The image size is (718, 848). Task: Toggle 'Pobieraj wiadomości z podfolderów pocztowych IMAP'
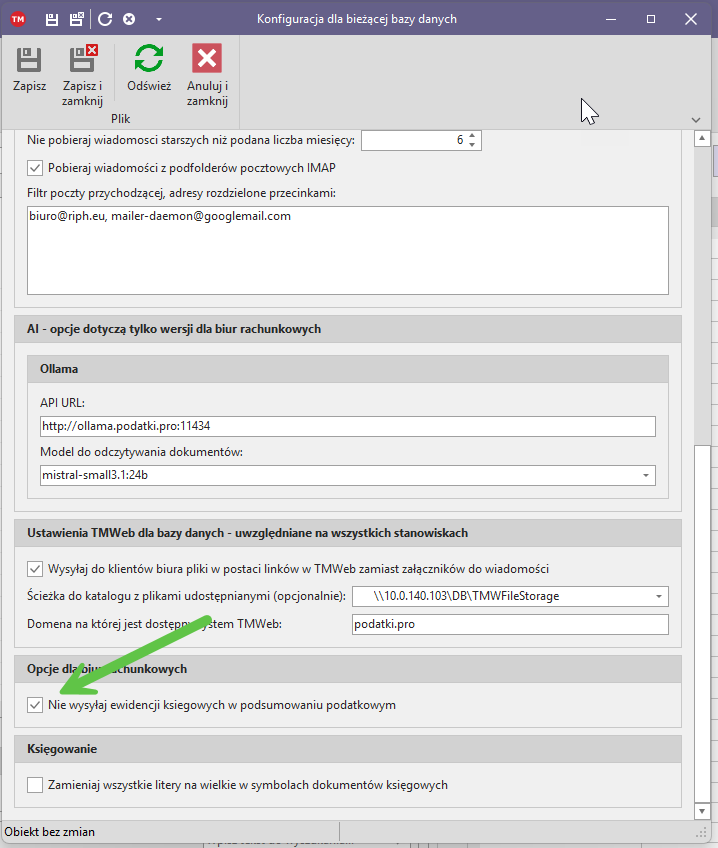[36, 168]
